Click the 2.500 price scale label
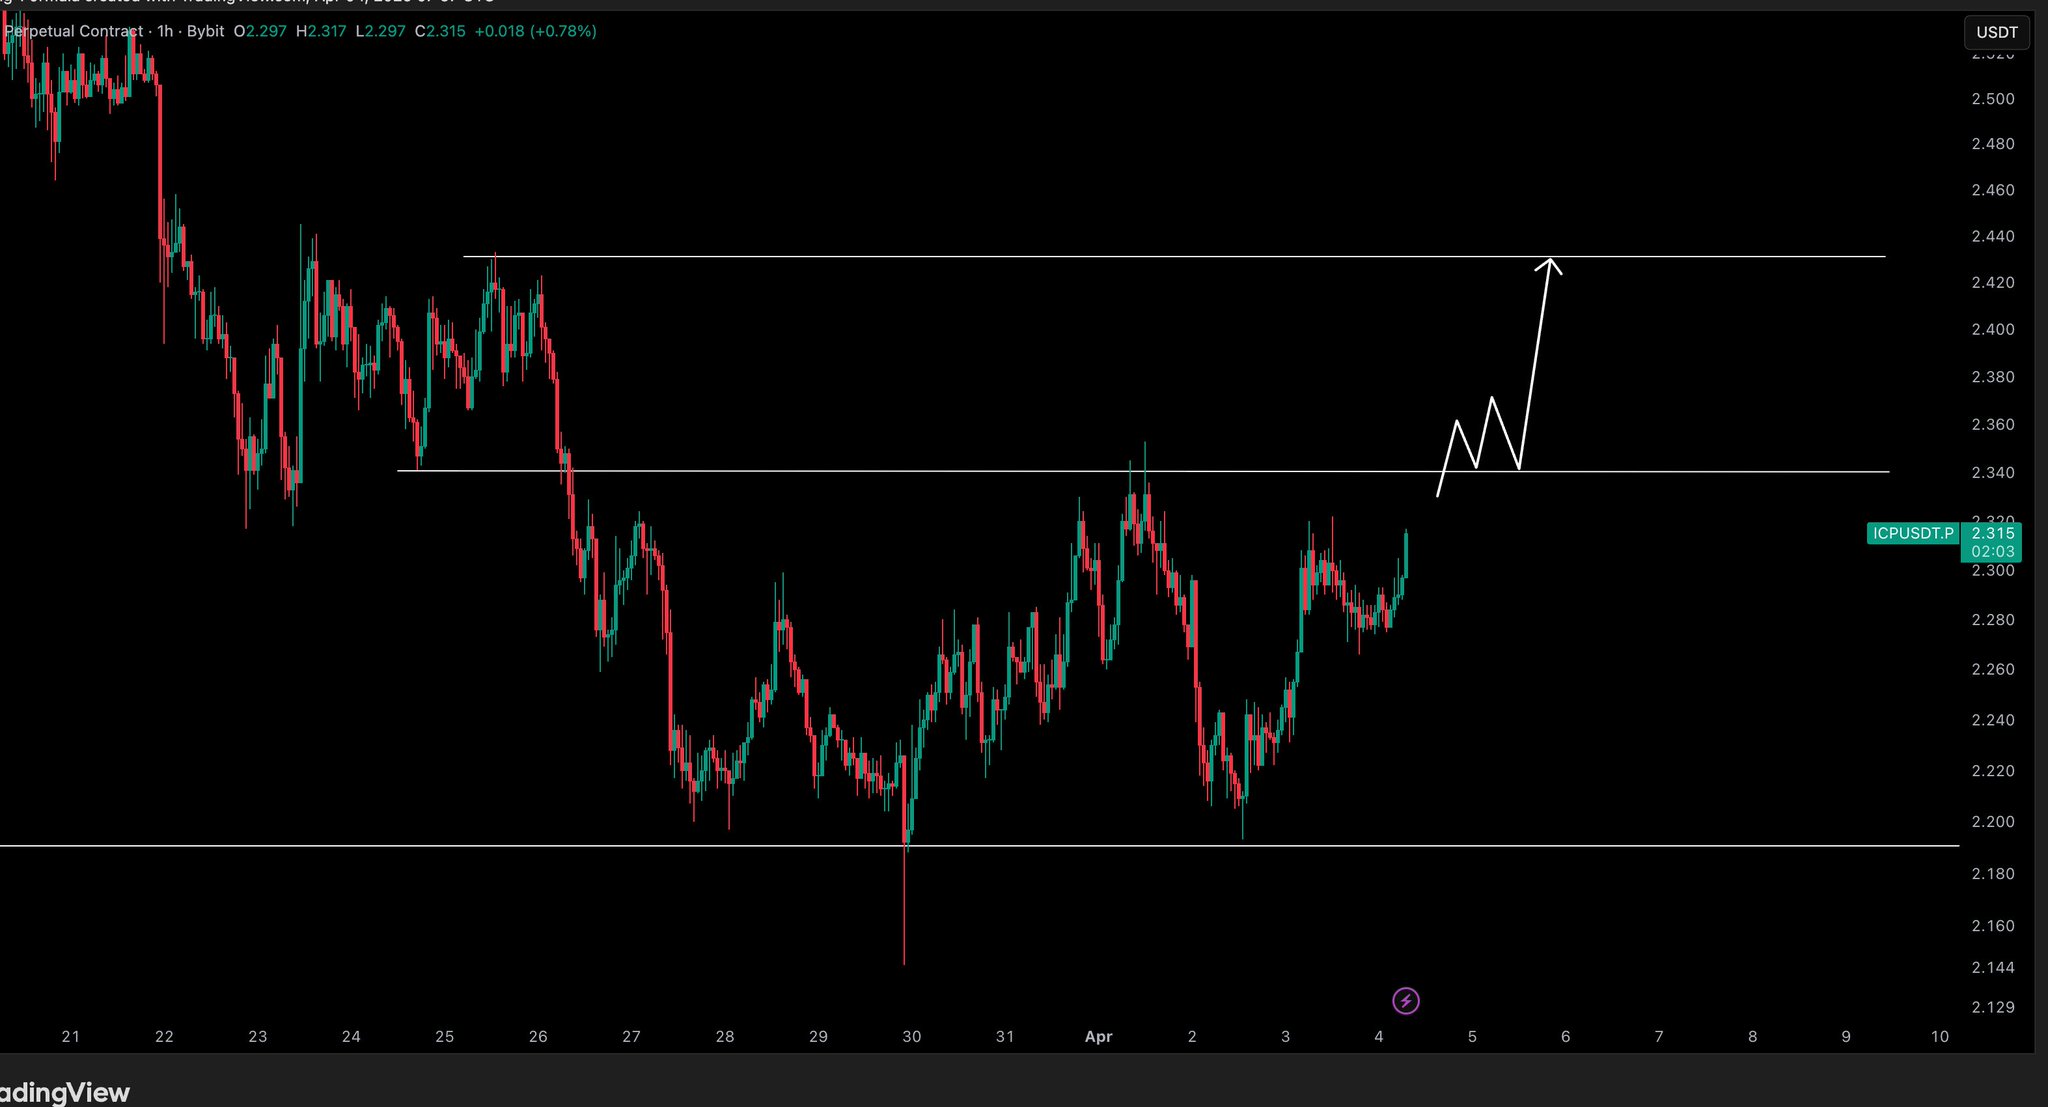This screenshot has height=1107, width=2048. pos(1992,99)
